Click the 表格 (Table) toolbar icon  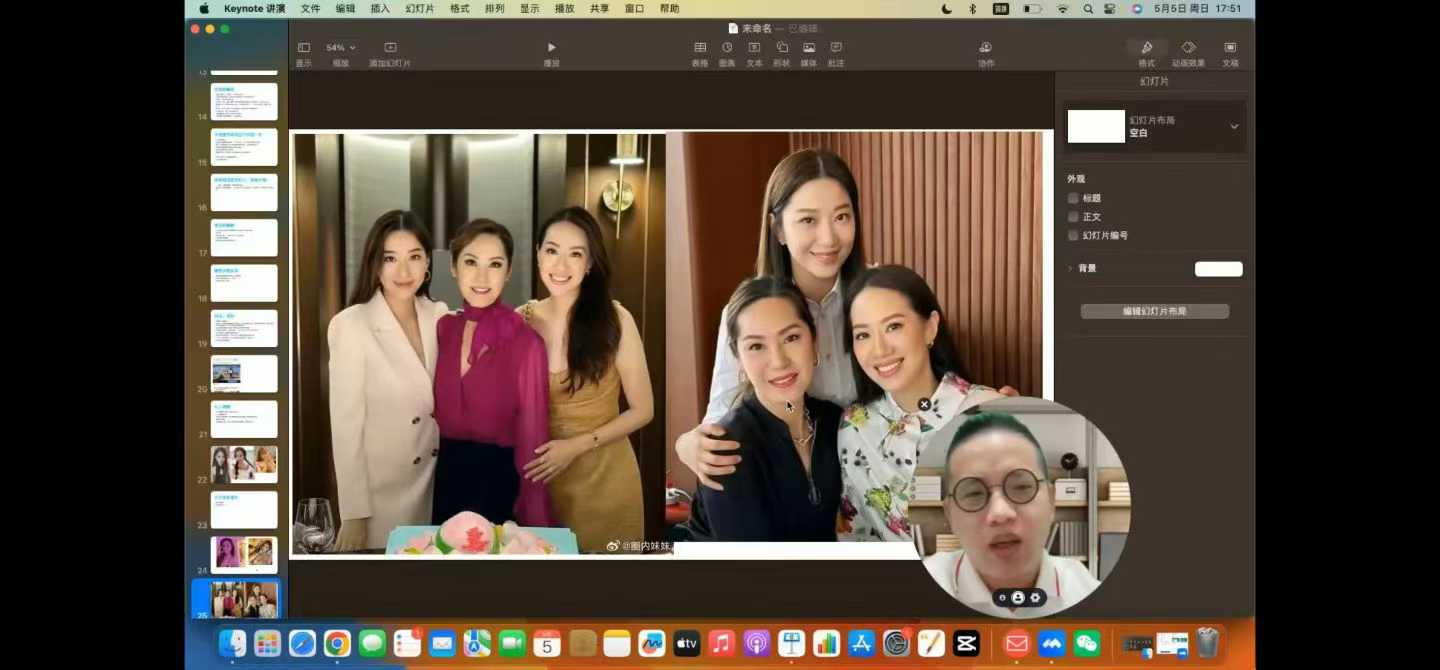[699, 48]
